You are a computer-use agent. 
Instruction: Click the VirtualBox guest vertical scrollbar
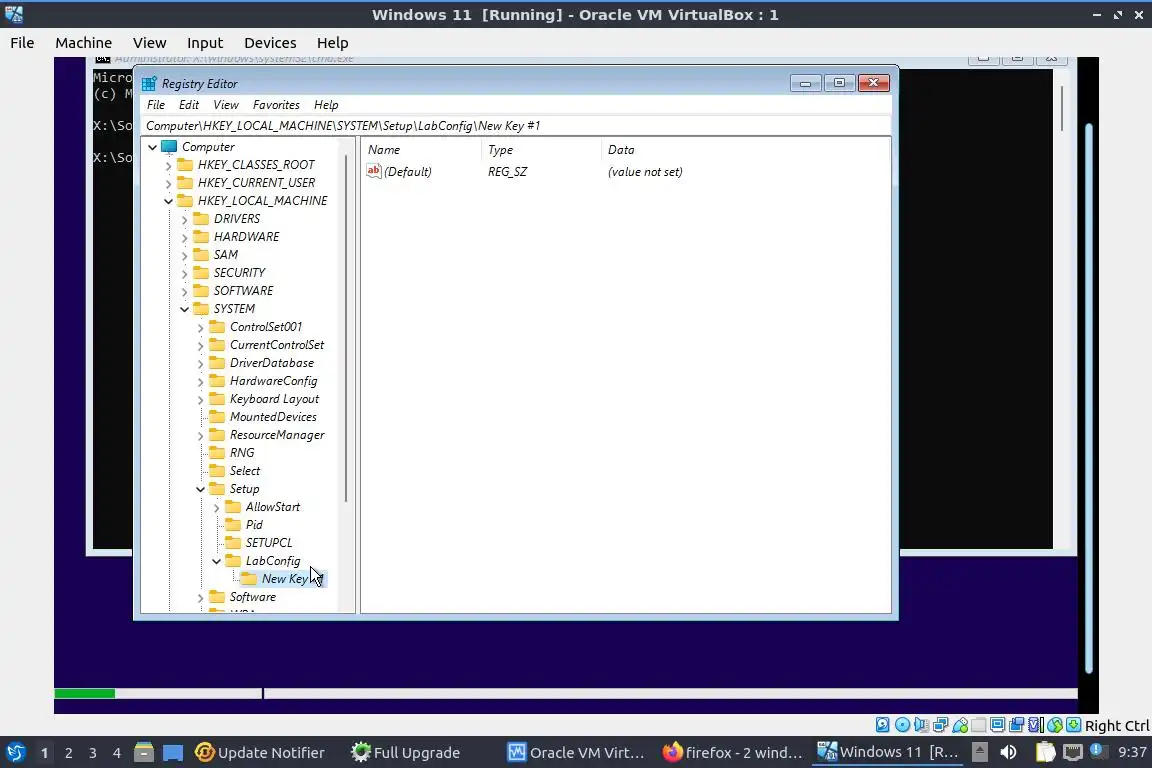pos(1089,398)
